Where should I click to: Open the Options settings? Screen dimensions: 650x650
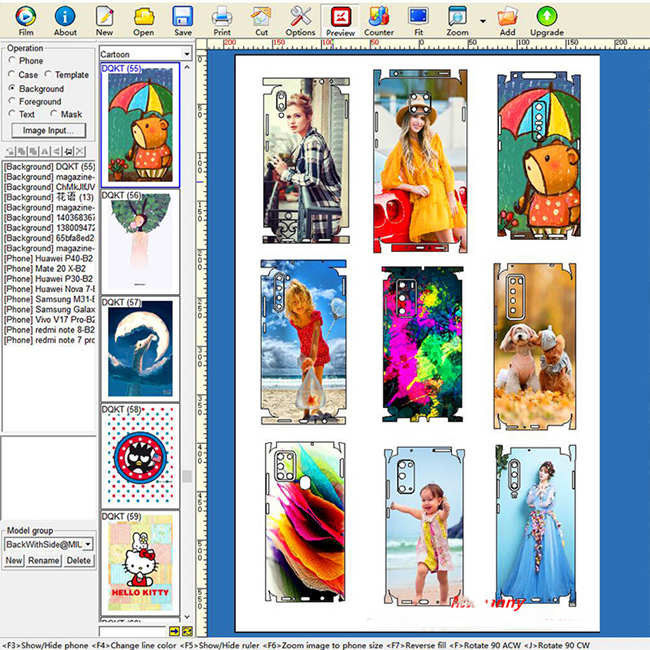[x=300, y=19]
